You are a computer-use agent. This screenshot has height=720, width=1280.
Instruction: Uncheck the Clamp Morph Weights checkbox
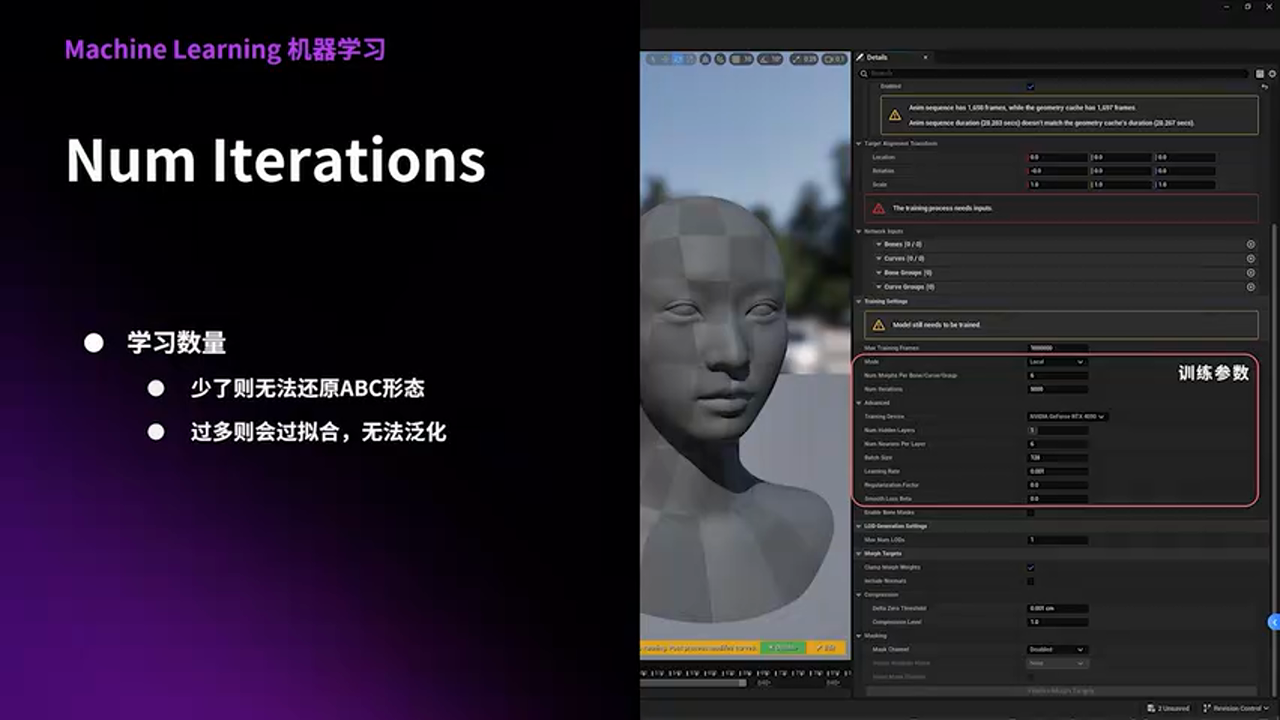coord(1030,567)
